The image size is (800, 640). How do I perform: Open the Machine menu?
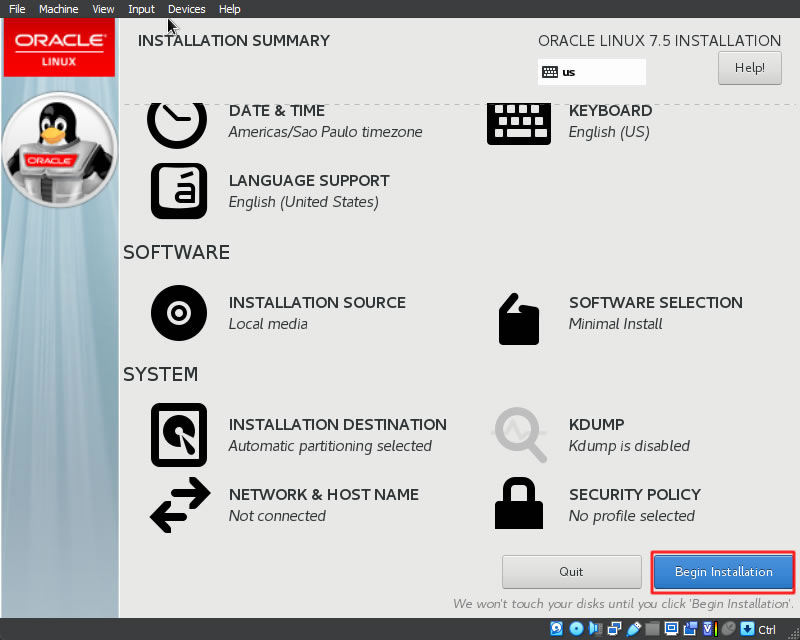(x=59, y=9)
